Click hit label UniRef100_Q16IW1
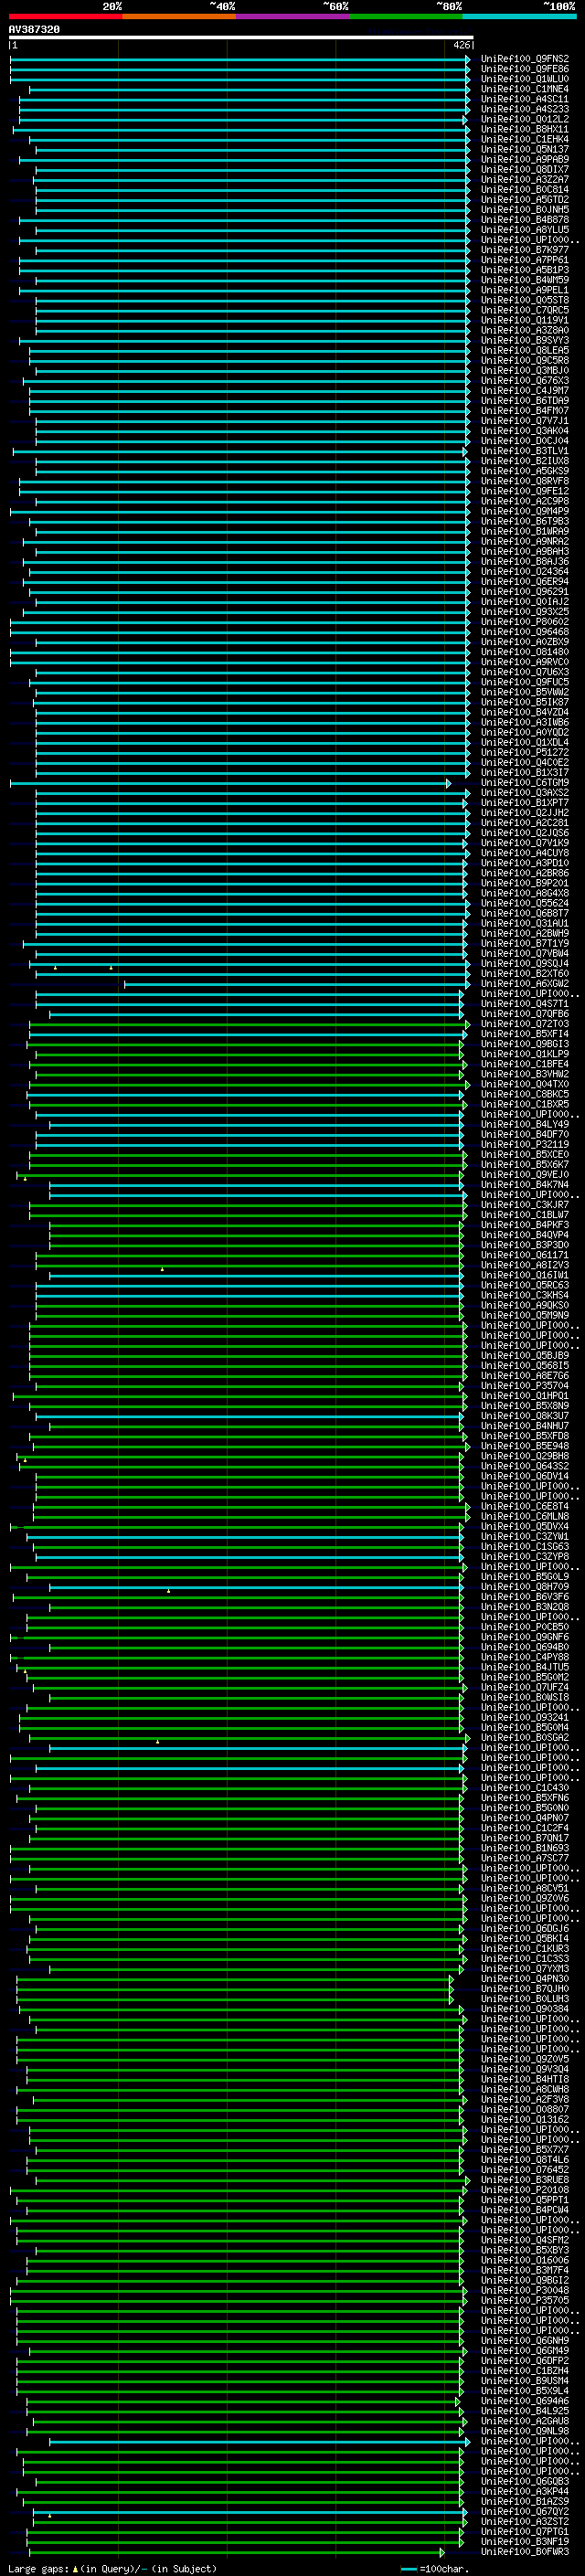 (525, 1275)
